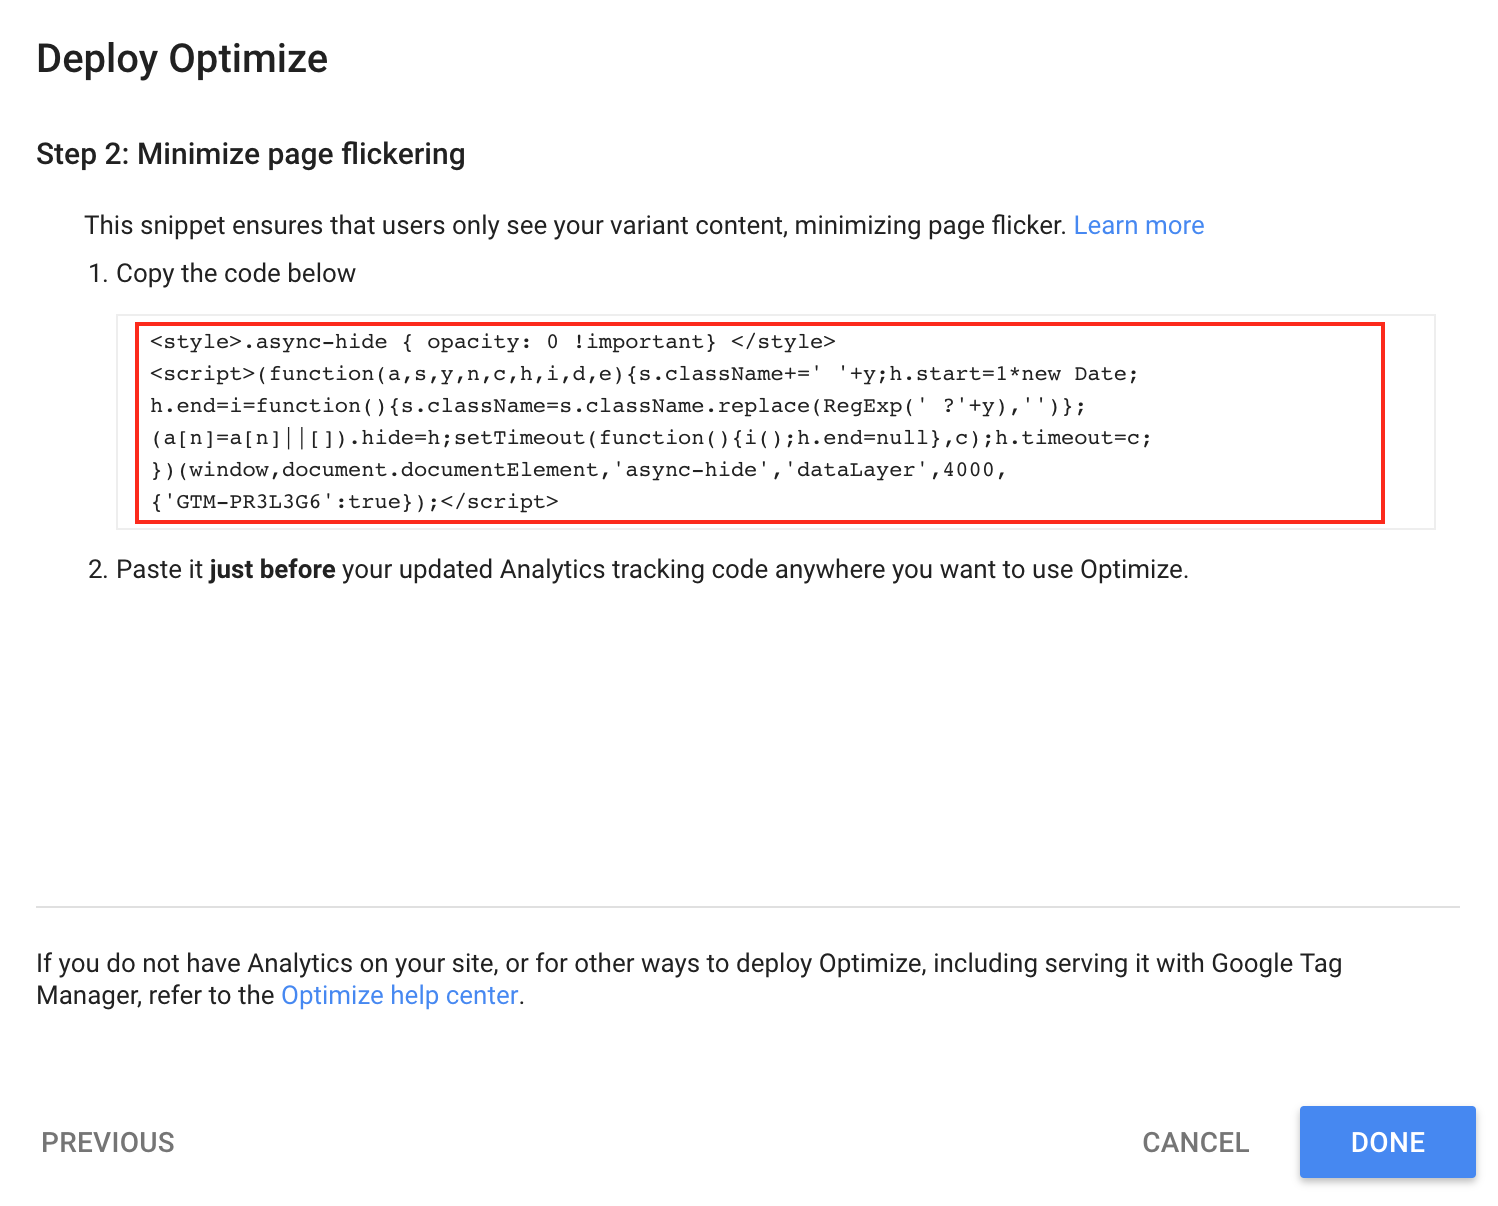This screenshot has width=1498, height=1206.
Task: Click the 'If you do not have Analytics' paragraph
Action: click(x=689, y=979)
